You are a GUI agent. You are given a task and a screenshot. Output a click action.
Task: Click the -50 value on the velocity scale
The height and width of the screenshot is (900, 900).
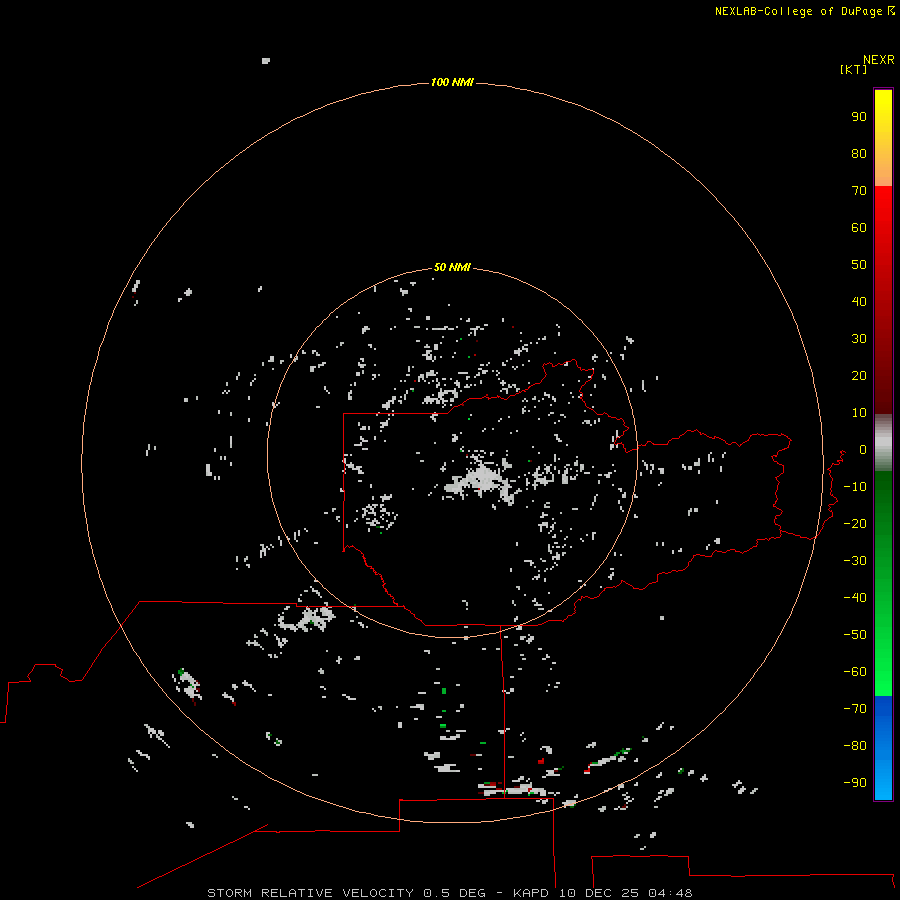[x=855, y=635]
